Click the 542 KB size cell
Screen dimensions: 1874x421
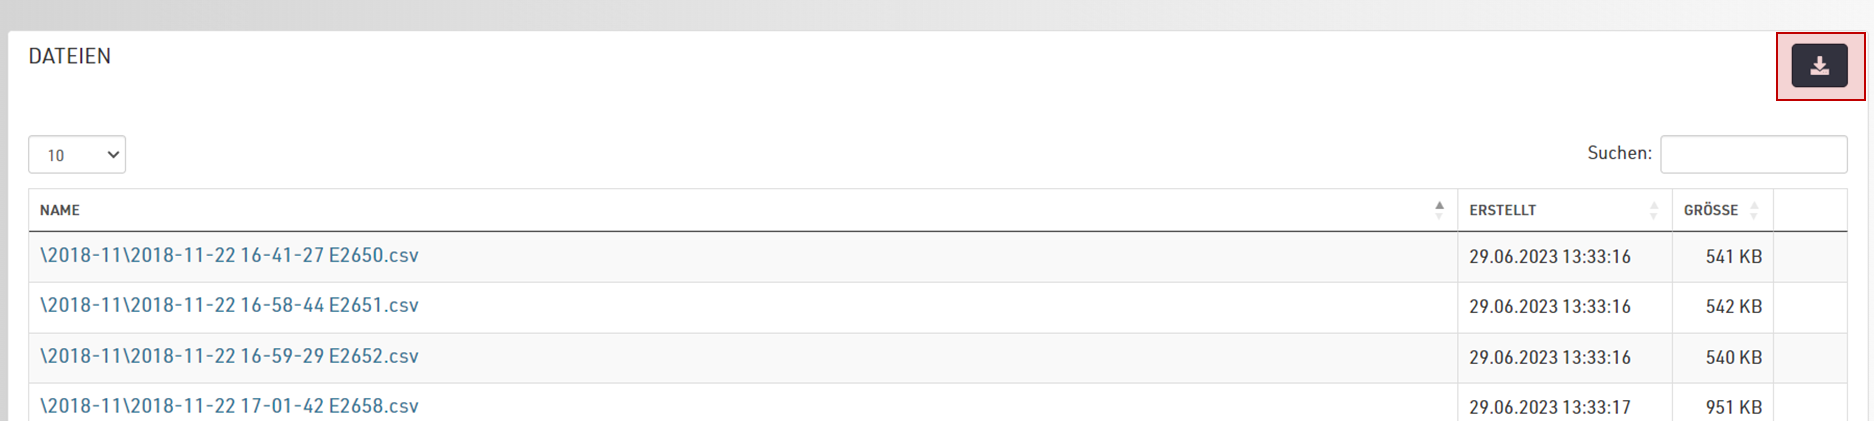[1733, 307]
